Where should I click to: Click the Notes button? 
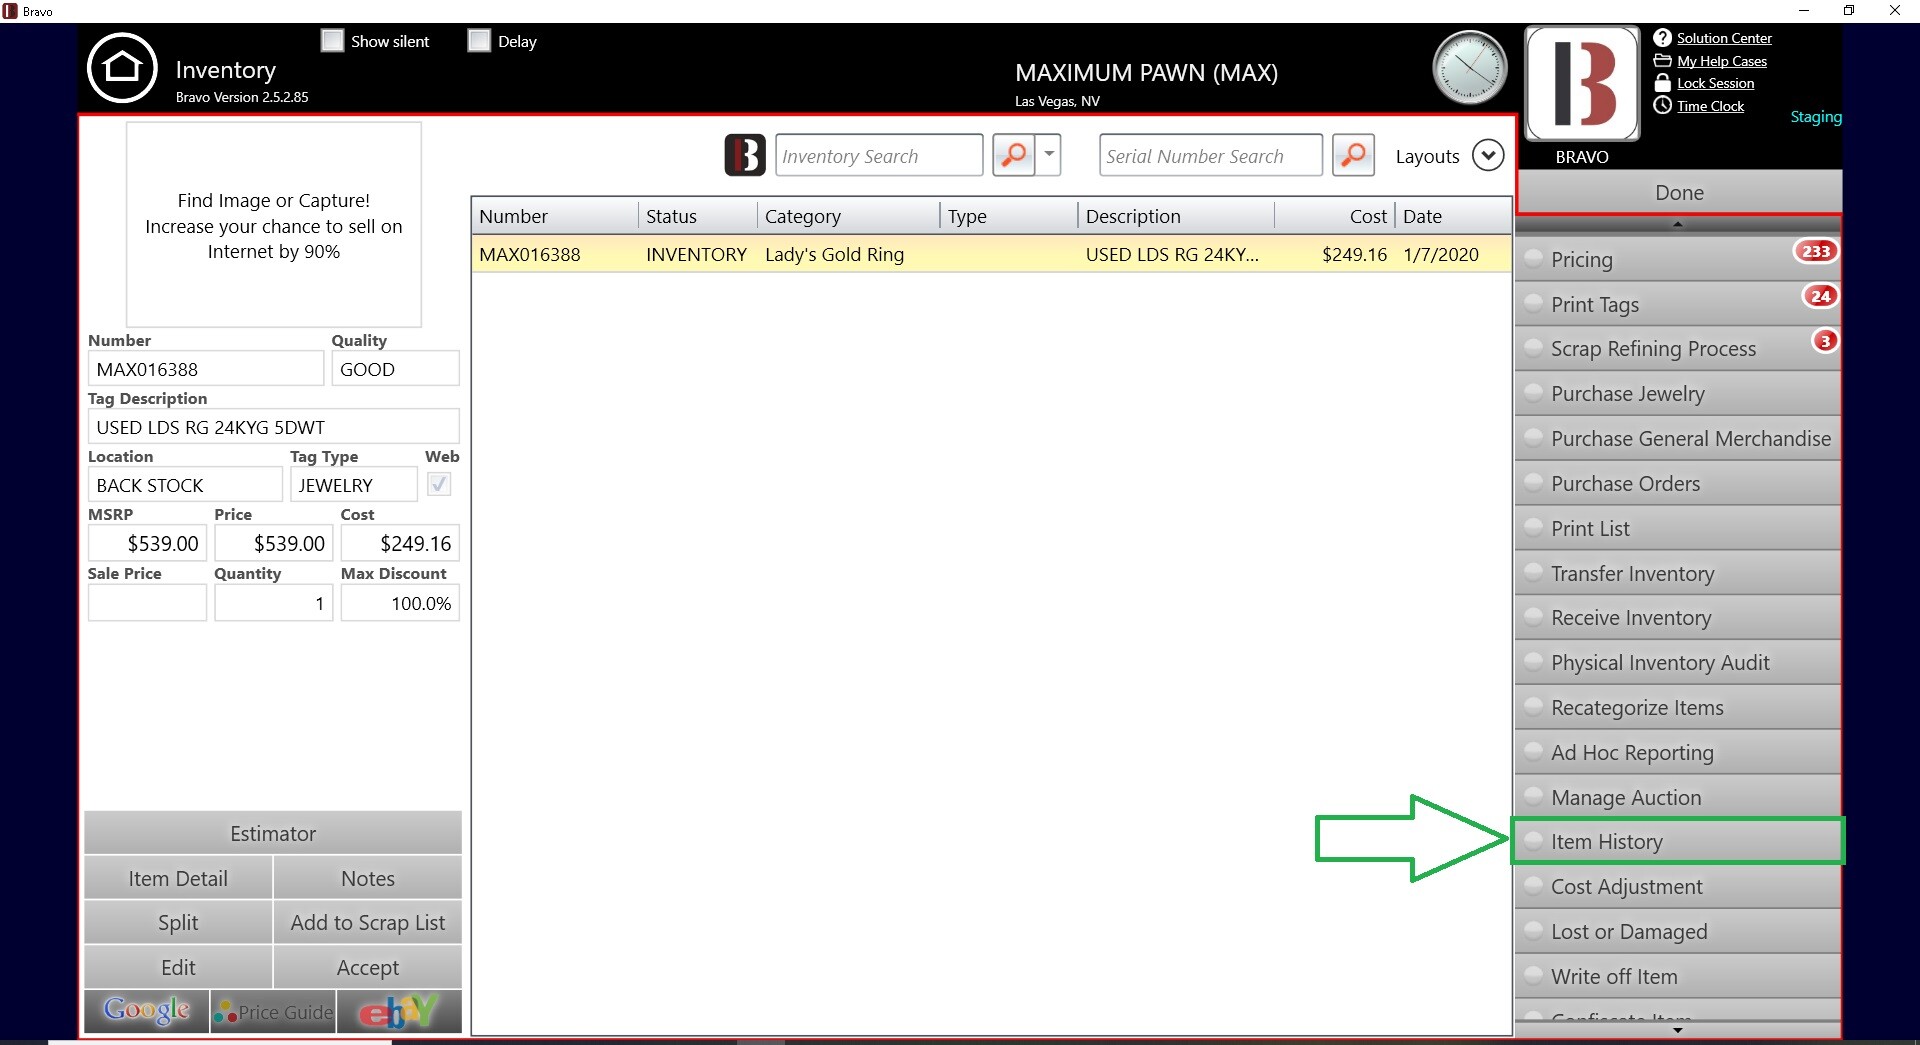368,878
